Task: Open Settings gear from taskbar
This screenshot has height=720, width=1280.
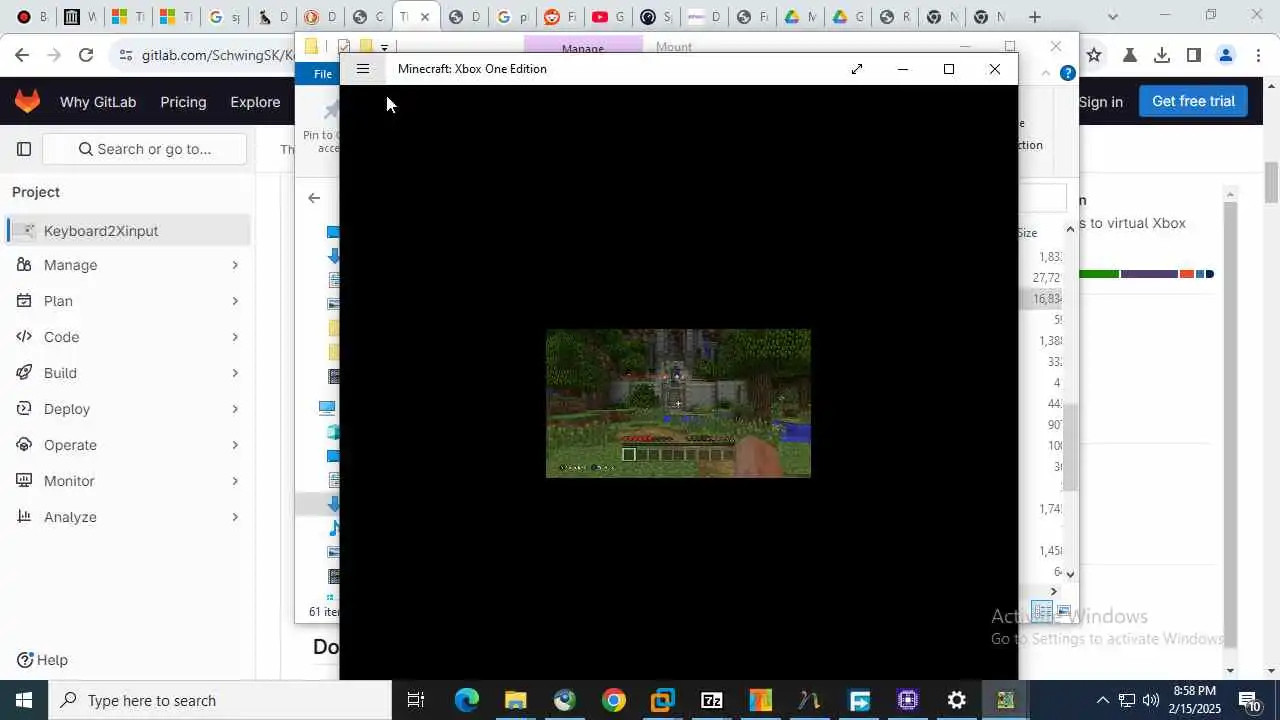Action: click(x=957, y=700)
